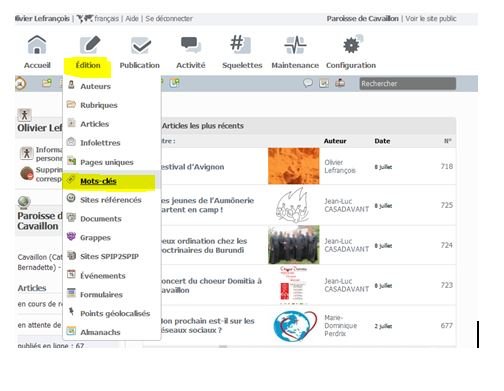Select Points géolocalisés menu item
Viewport: 504px width, 391px height.
115,314
